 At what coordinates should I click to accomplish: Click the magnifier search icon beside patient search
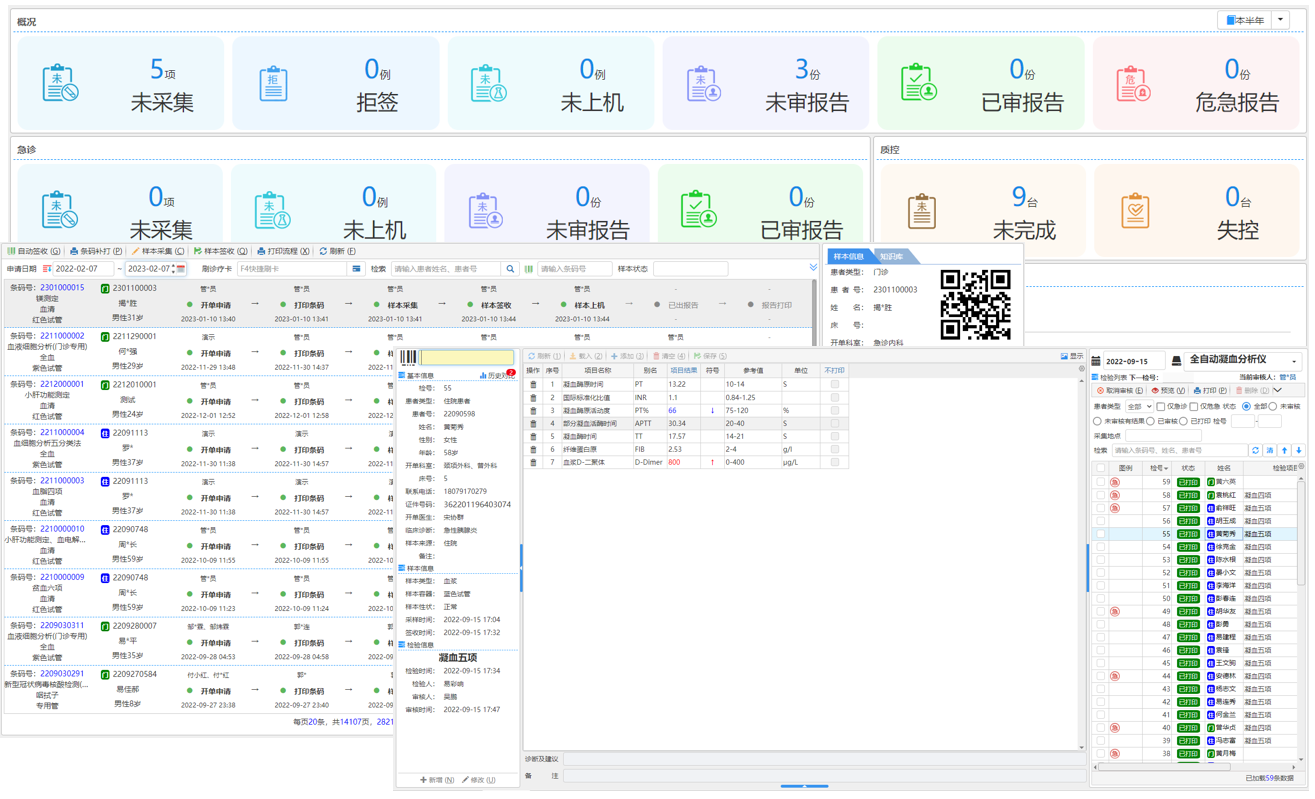(x=510, y=269)
